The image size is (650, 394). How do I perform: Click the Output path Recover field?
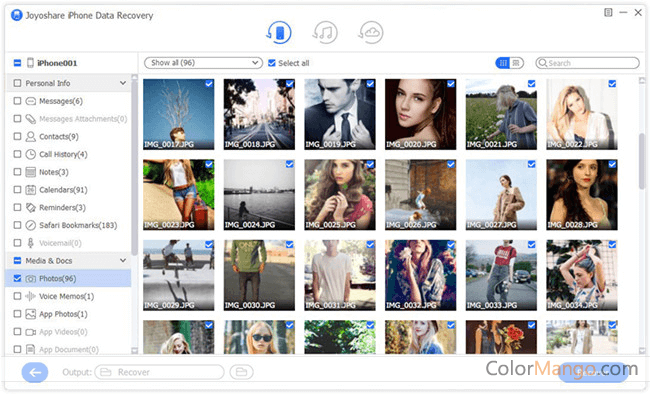click(159, 372)
